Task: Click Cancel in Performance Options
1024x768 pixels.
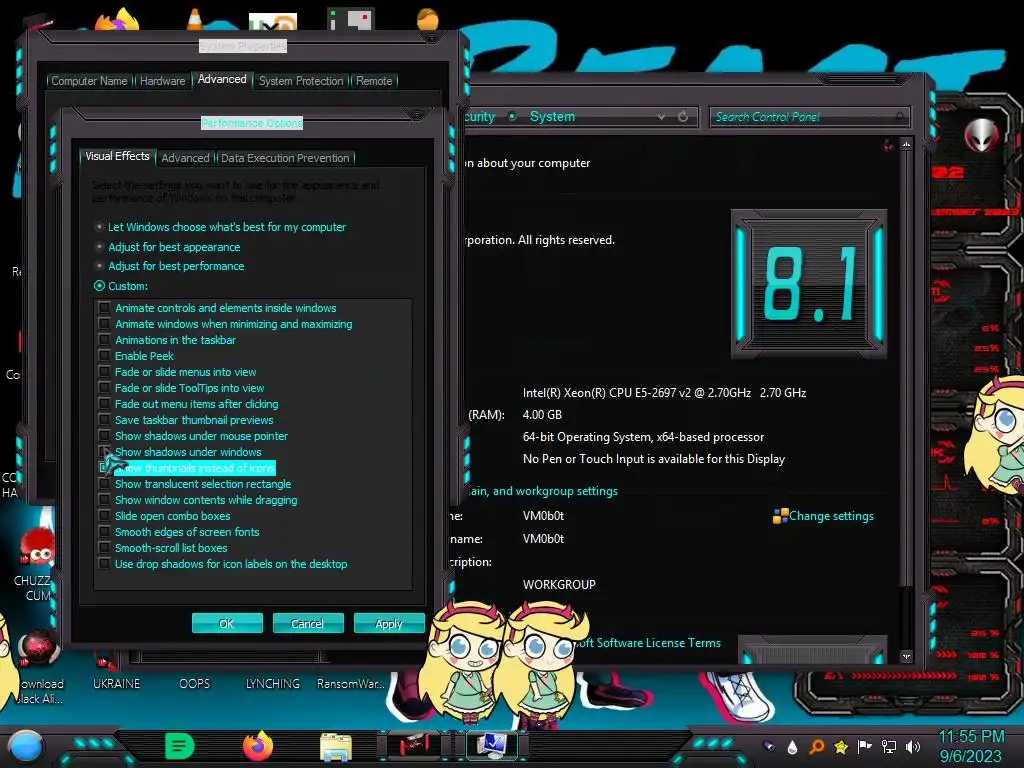Action: 308,624
